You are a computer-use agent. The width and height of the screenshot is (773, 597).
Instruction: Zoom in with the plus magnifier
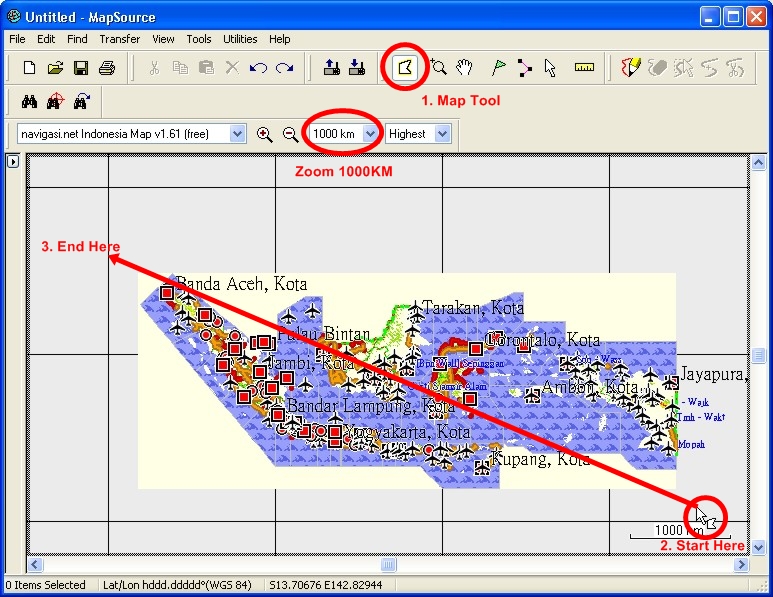tap(265, 134)
